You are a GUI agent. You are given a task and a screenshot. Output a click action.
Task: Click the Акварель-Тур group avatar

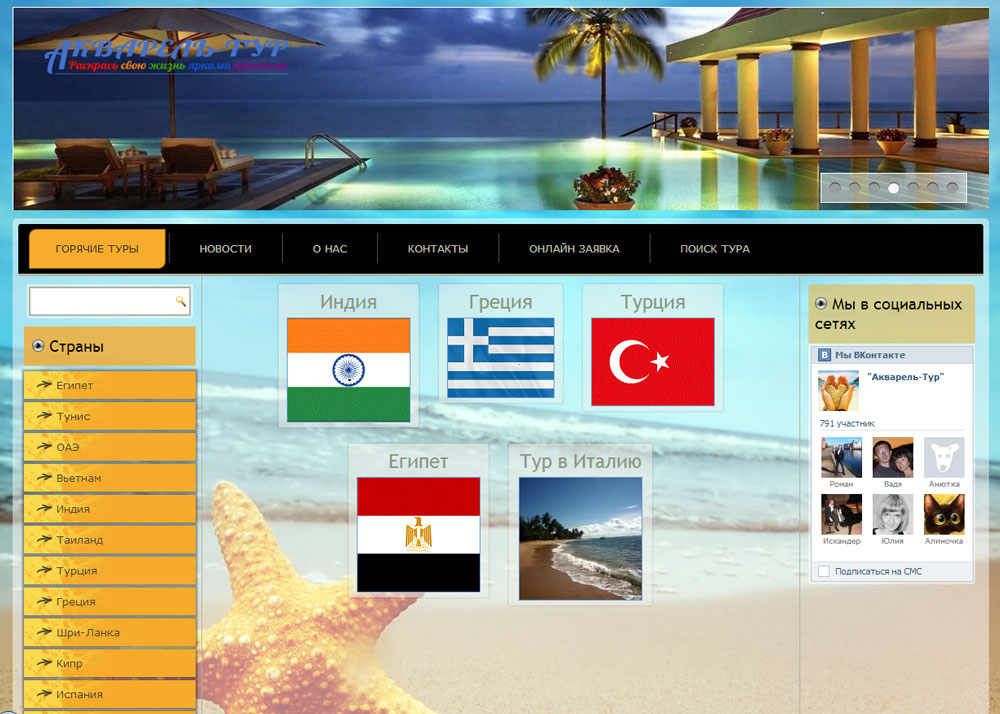pyautogui.click(x=839, y=390)
